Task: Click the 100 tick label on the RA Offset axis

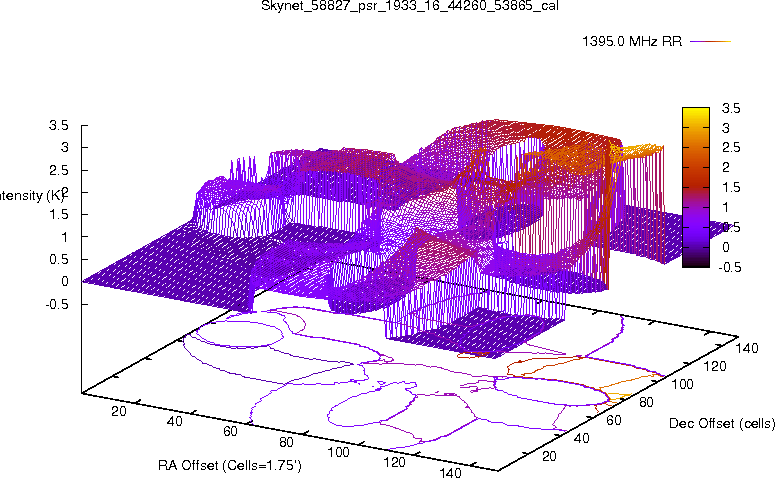Action: coord(339,452)
